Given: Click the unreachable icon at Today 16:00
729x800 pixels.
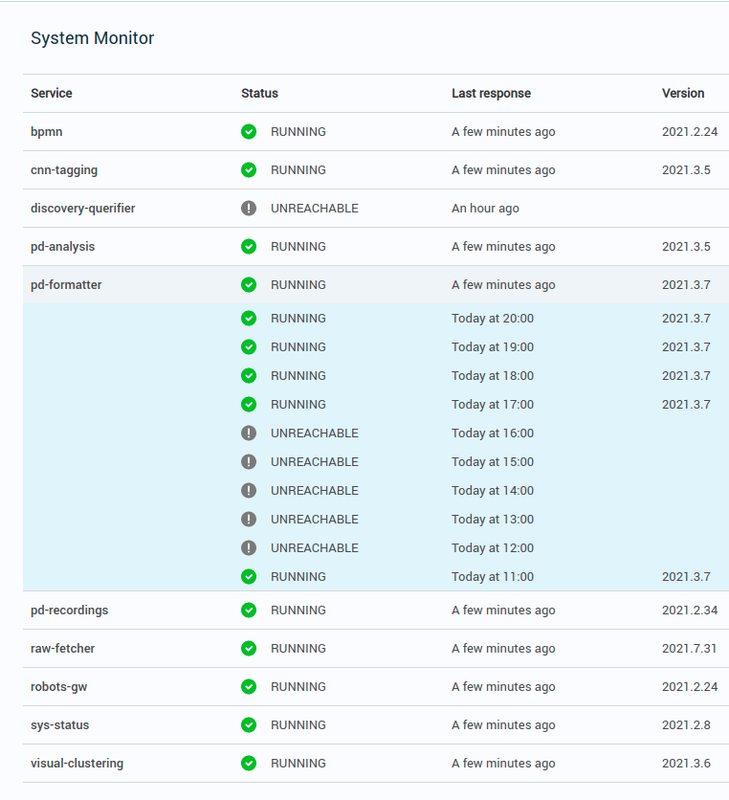Looking at the screenshot, I should click(248, 433).
